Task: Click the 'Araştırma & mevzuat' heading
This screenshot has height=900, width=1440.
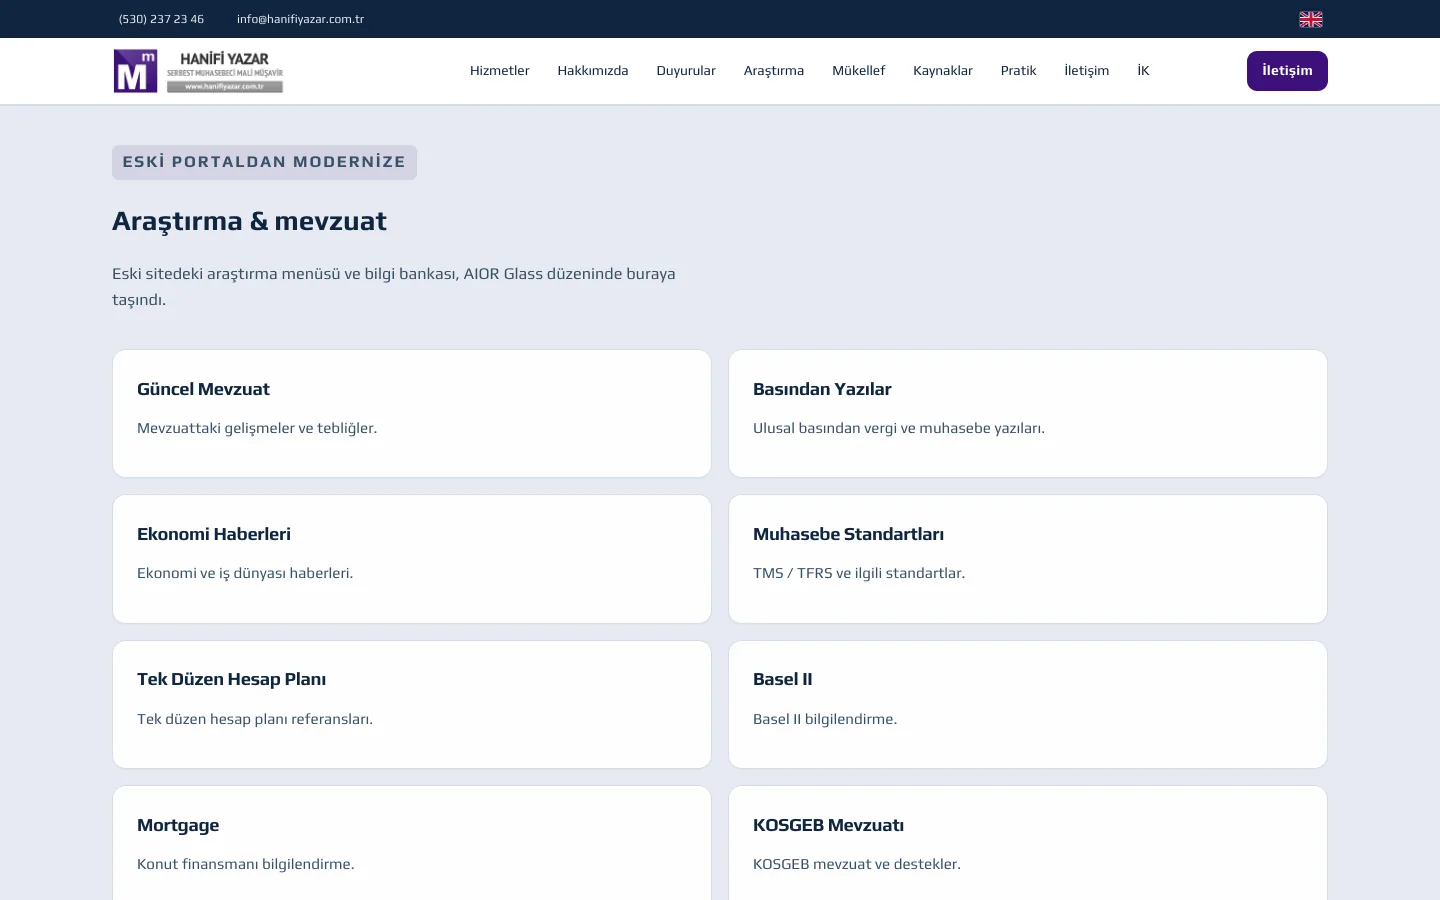Action: point(249,221)
